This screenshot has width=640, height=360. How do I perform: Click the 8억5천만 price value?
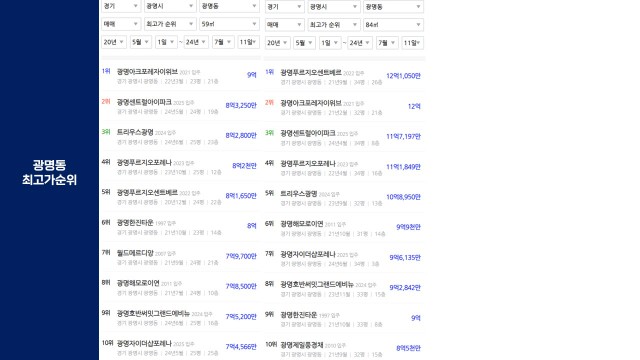(408, 348)
